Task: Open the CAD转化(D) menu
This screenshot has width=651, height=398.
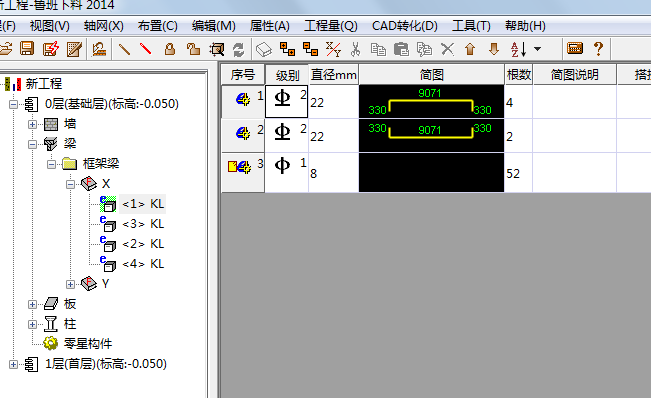Action: [x=405, y=26]
